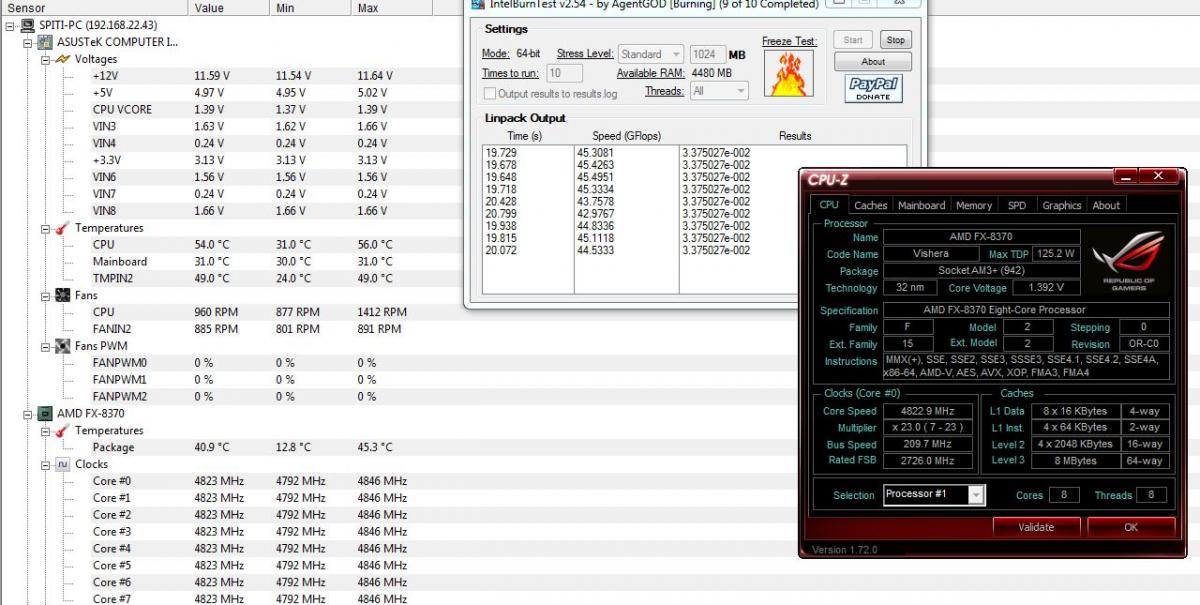Click the Voltages lightning icon

(62, 59)
